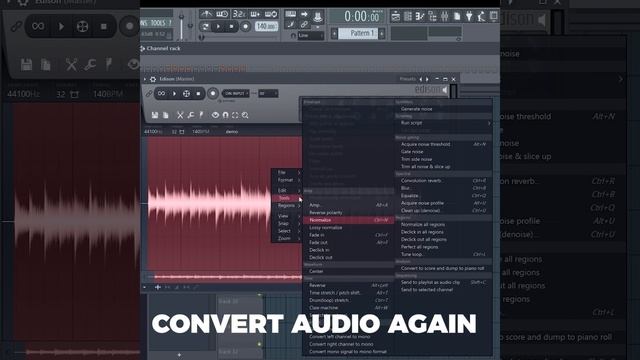This screenshot has height=360, width=640.
Task: Click the 3.2 countdown icon in FL toolbar
Action: (x=239, y=14)
